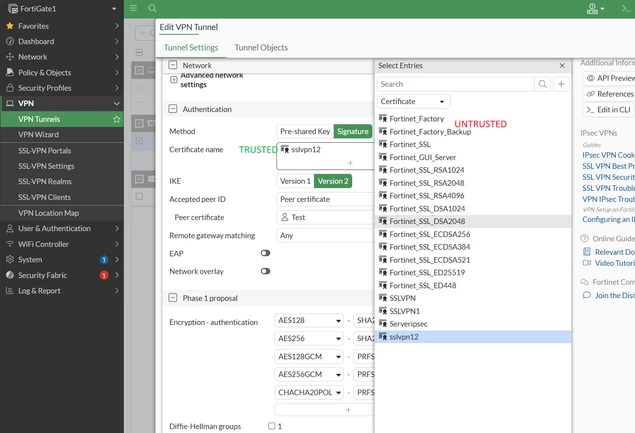Choose IKE Version 2

[x=333, y=181]
